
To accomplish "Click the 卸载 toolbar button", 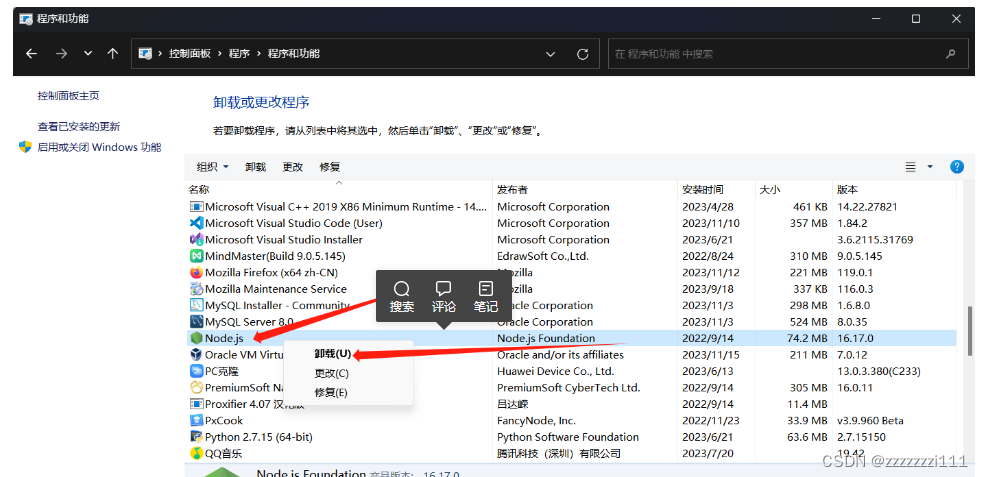I will coord(256,167).
